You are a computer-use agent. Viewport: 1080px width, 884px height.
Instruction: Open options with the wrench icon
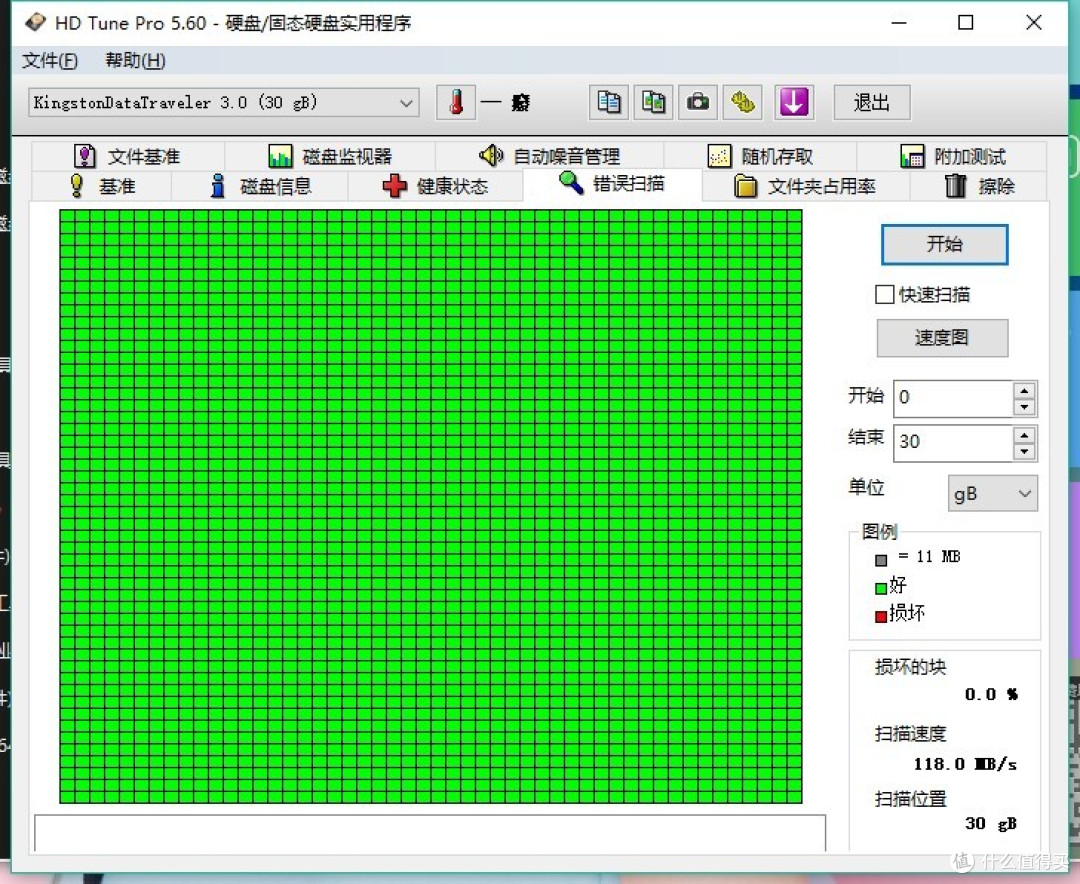pyautogui.click(x=742, y=103)
